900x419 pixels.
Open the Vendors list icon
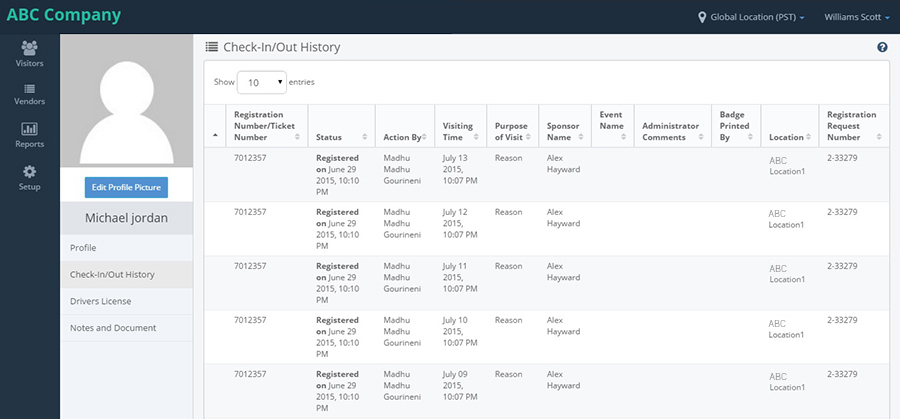(x=29, y=89)
